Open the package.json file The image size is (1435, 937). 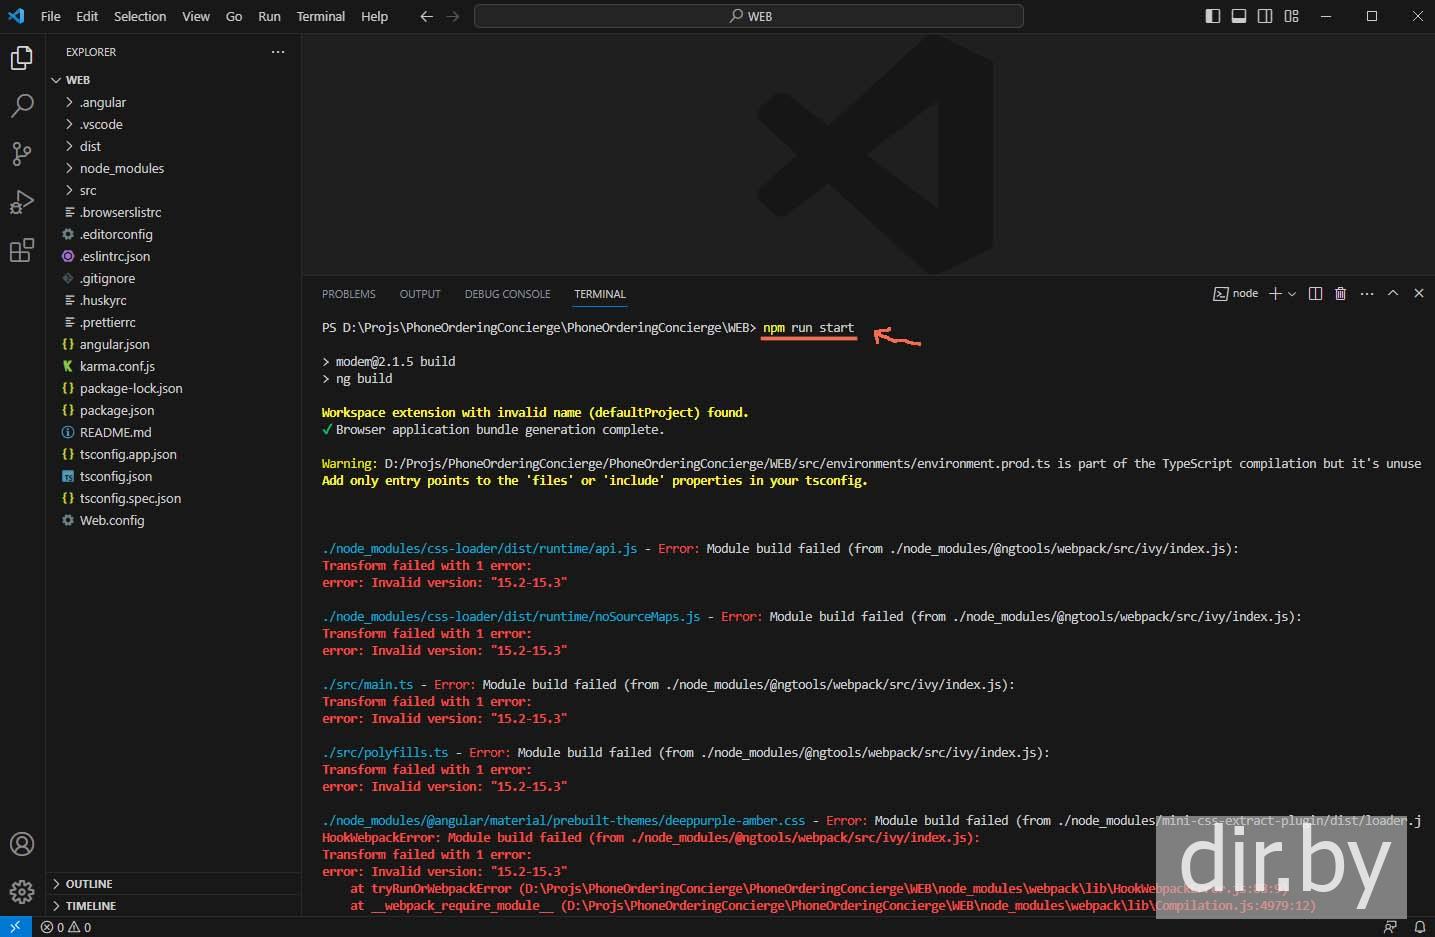[x=117, y=410]
